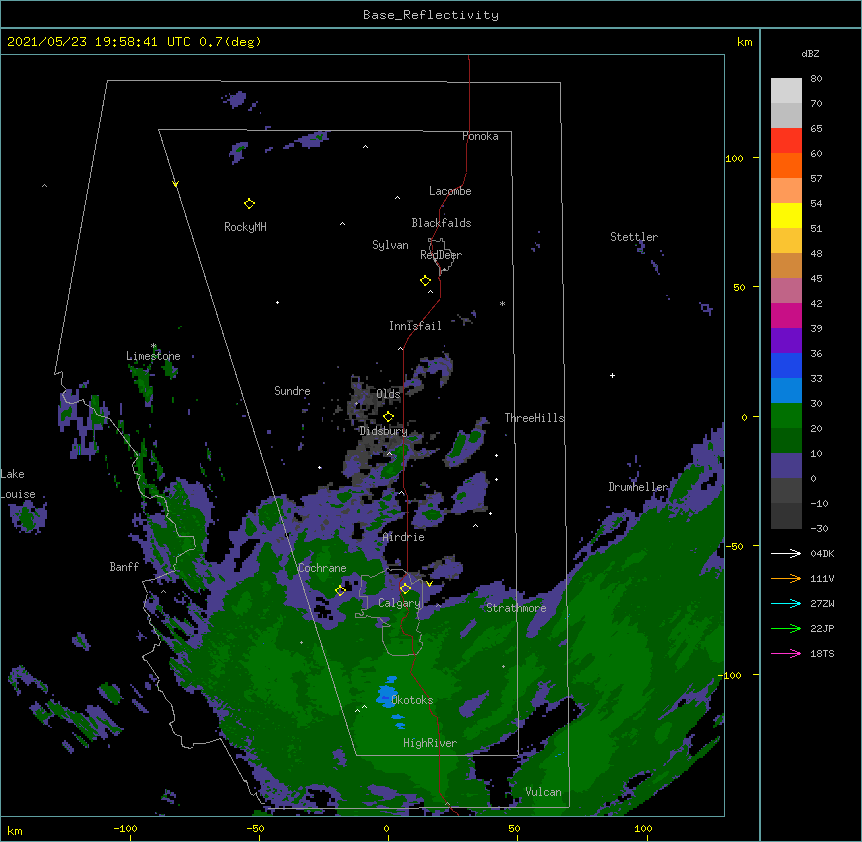Click the Banff town label

(x=124, y=567)
